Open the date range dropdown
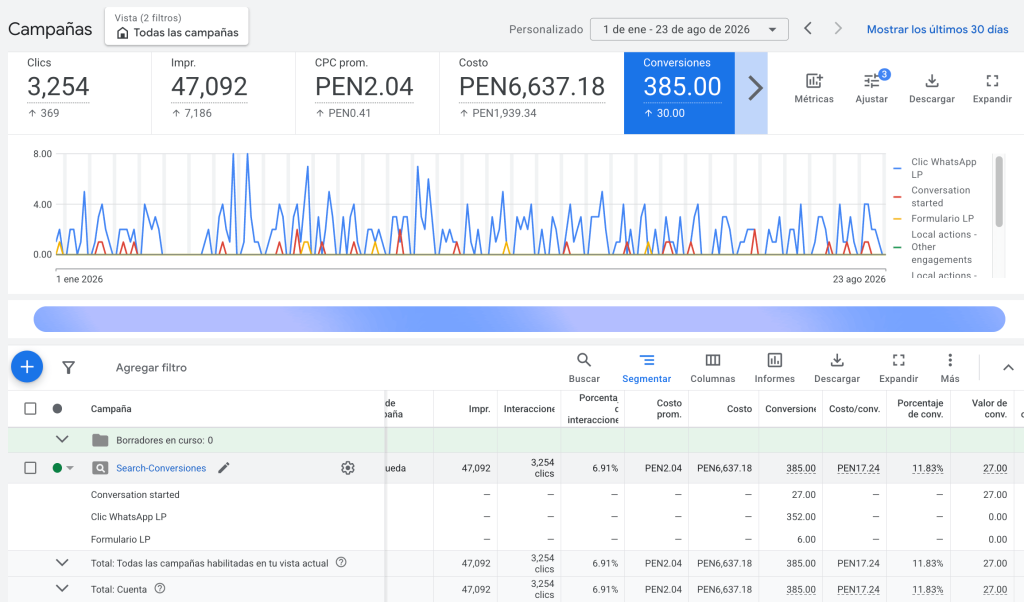Screen dimensions: 1024x602 689,29
